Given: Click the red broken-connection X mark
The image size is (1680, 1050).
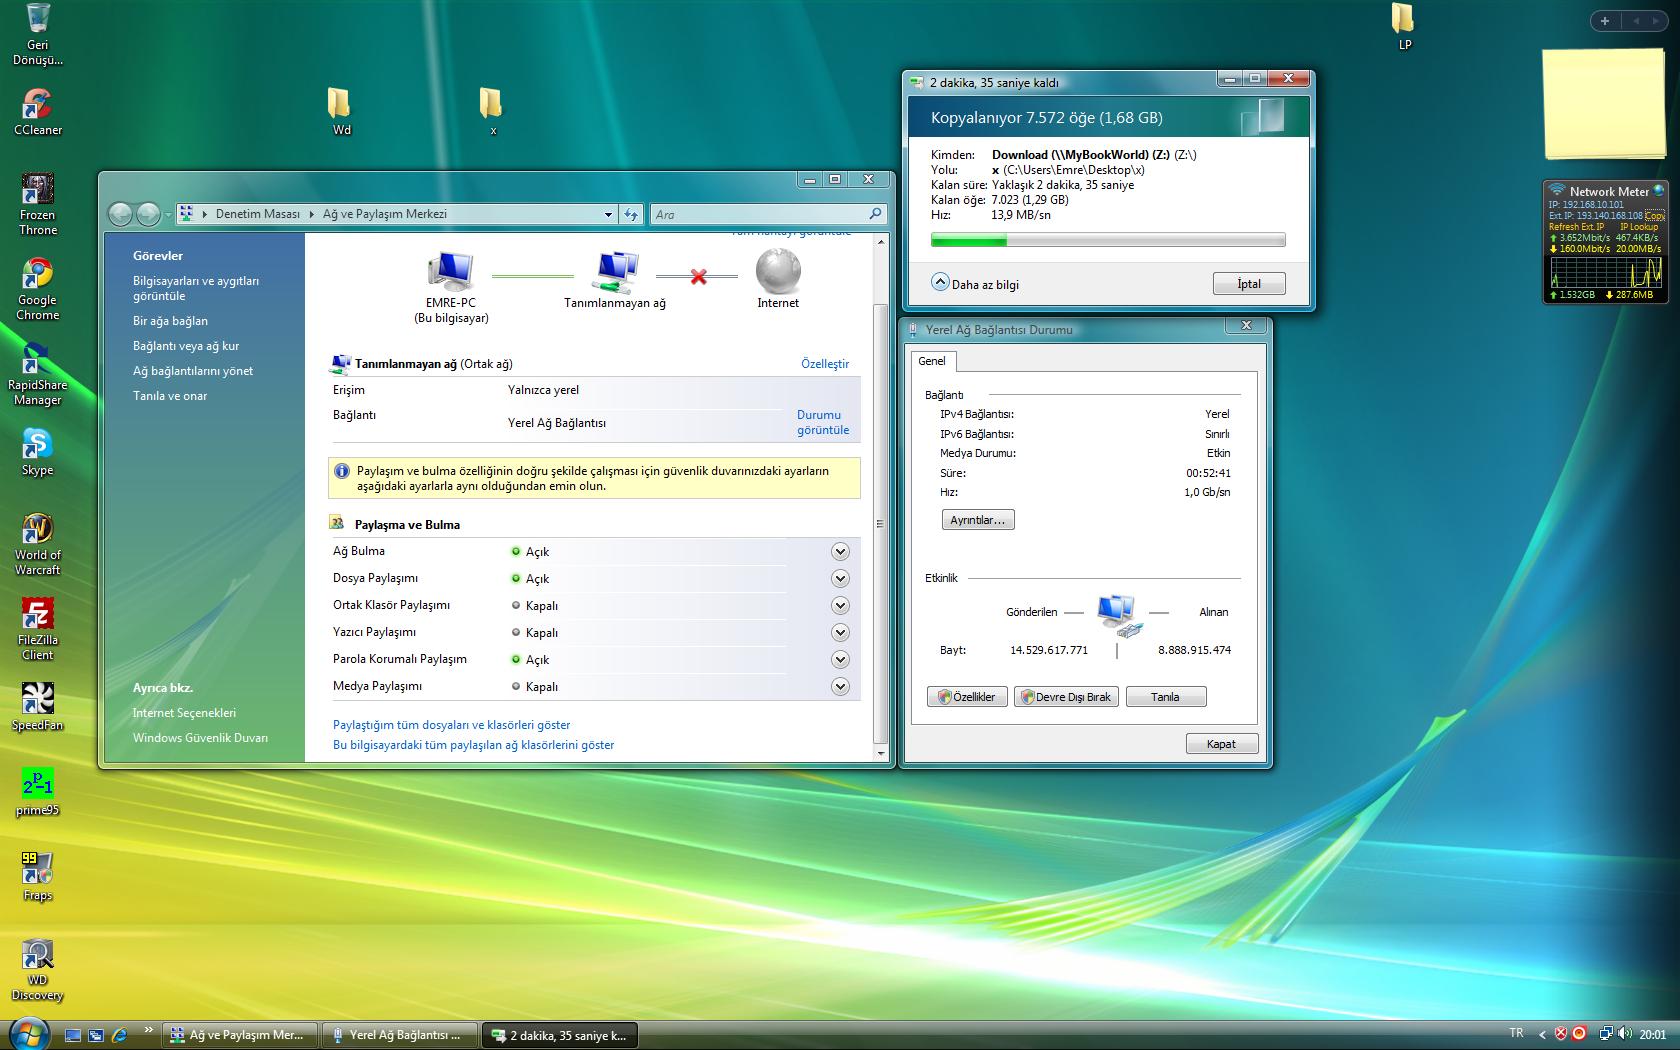Looking at the screenshot, I should pos(698,276).
